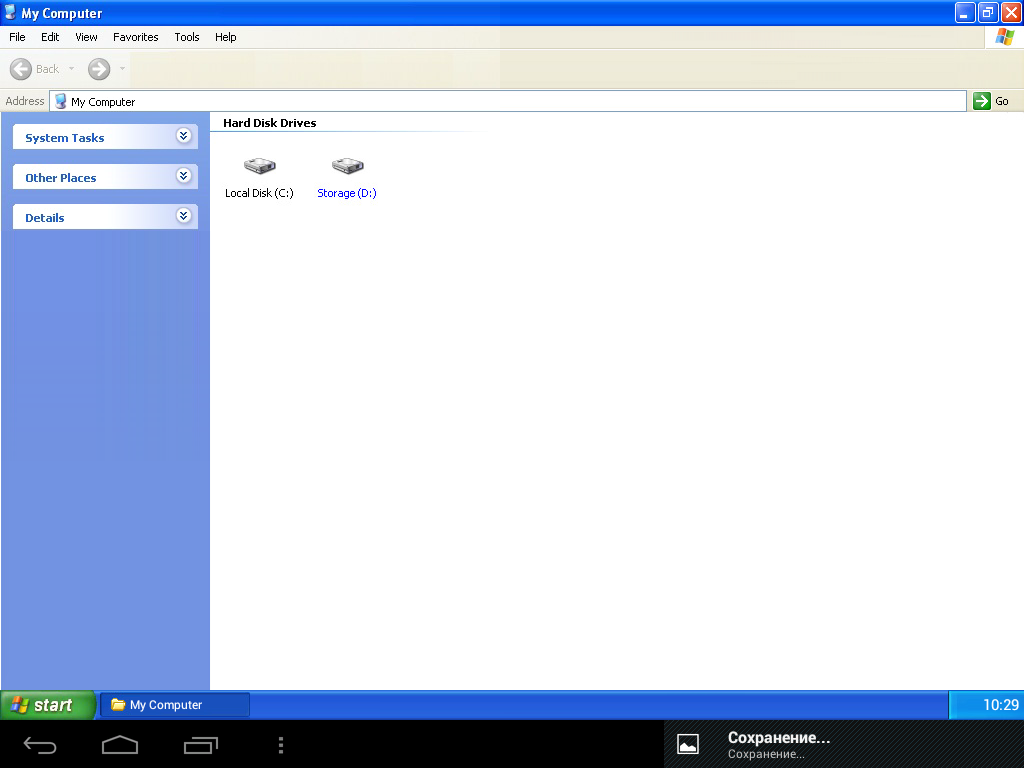
Task: Click the Hard Disk Drives group heading
Action: (270, 123)
